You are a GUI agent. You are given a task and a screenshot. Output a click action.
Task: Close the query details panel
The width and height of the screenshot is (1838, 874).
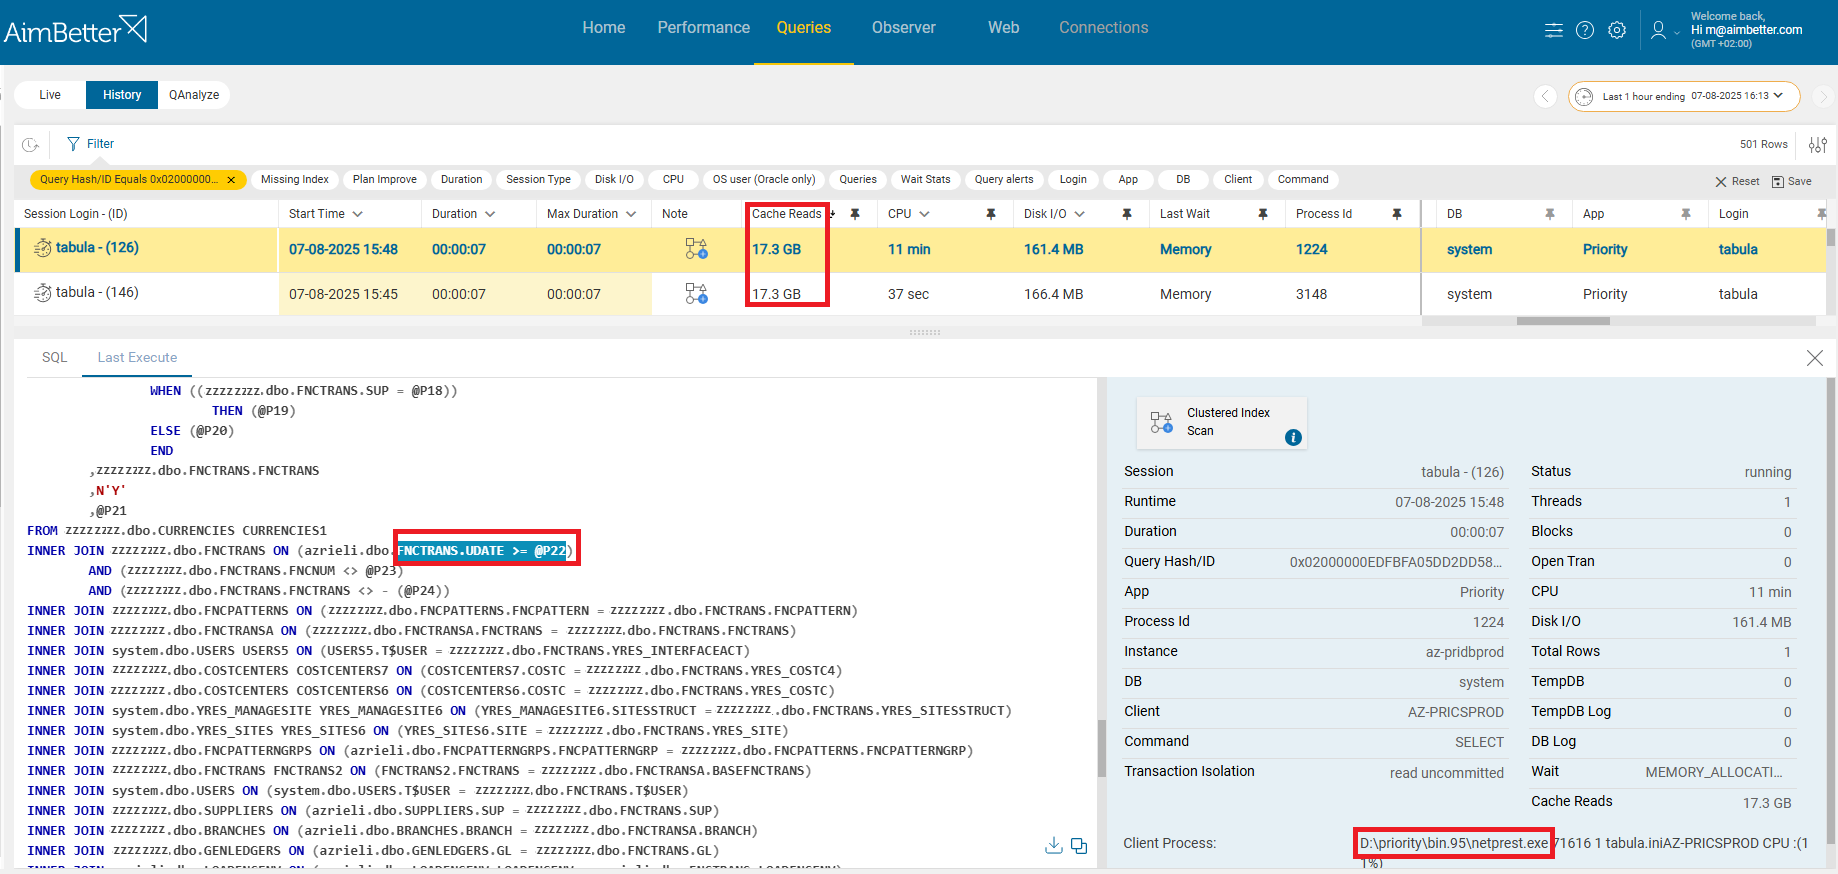[1815, 358]
